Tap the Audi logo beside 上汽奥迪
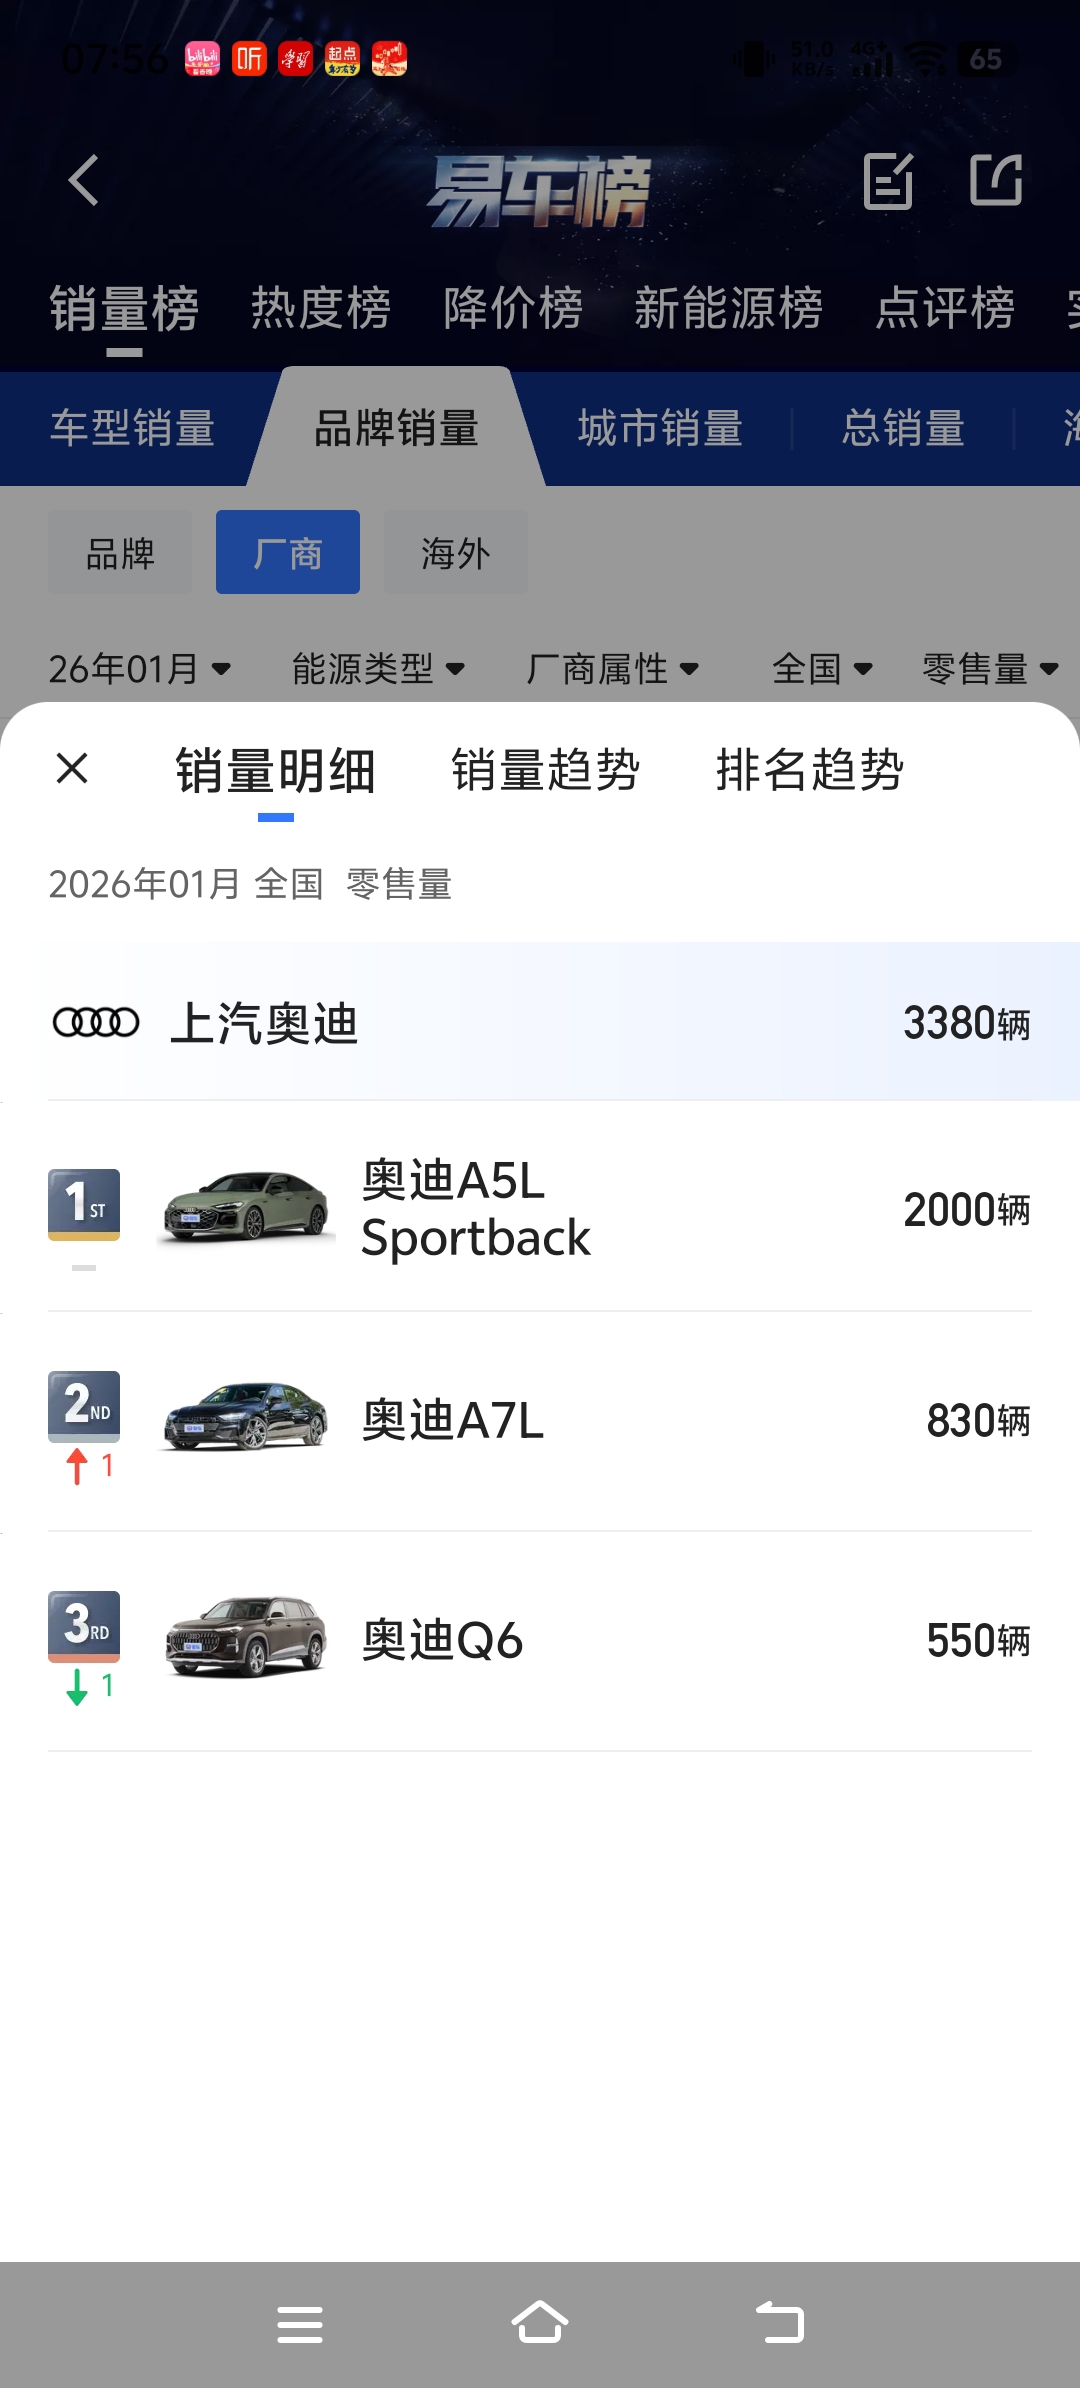 96,1022
